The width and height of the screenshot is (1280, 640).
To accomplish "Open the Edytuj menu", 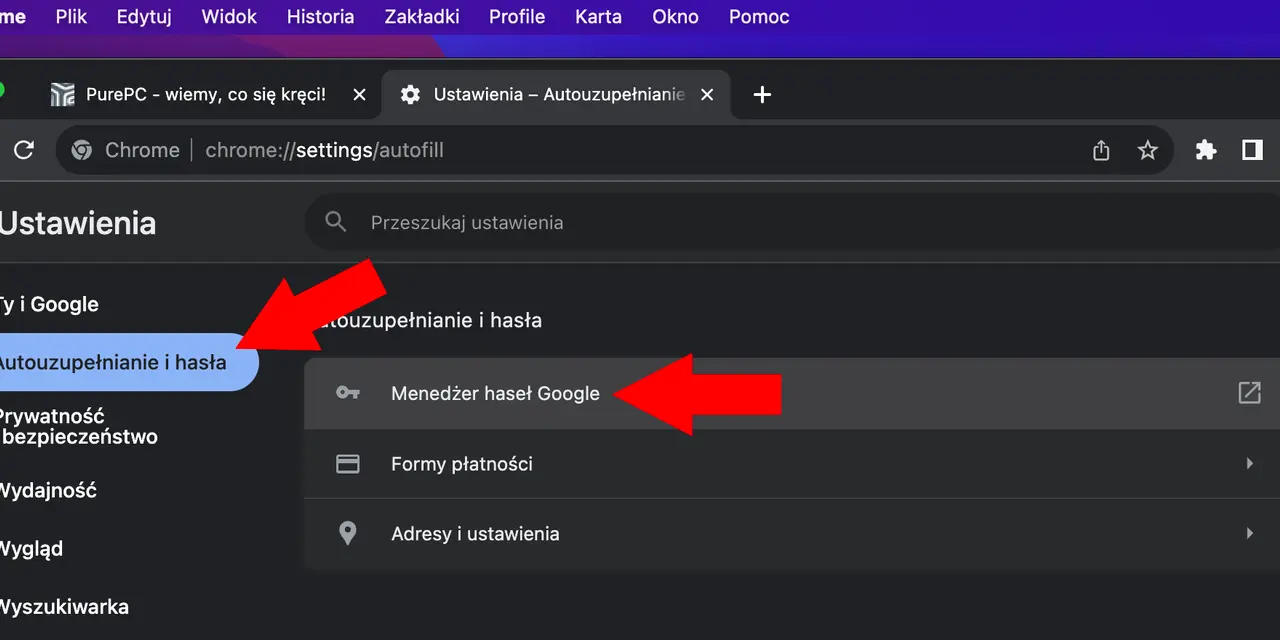I will point(144,17).
